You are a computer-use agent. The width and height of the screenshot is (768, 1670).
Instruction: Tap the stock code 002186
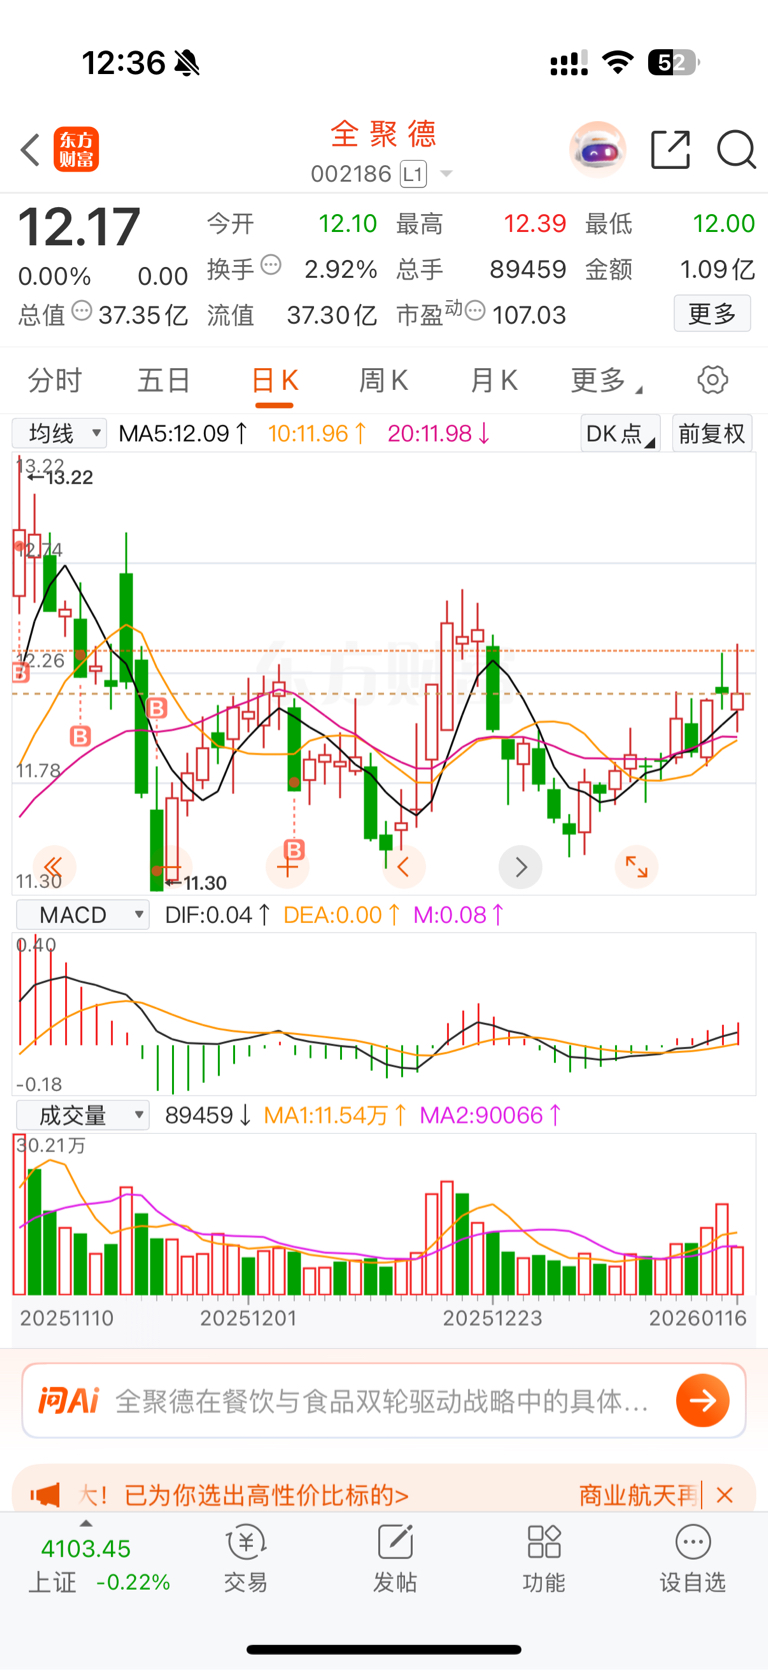coord(350,174)
